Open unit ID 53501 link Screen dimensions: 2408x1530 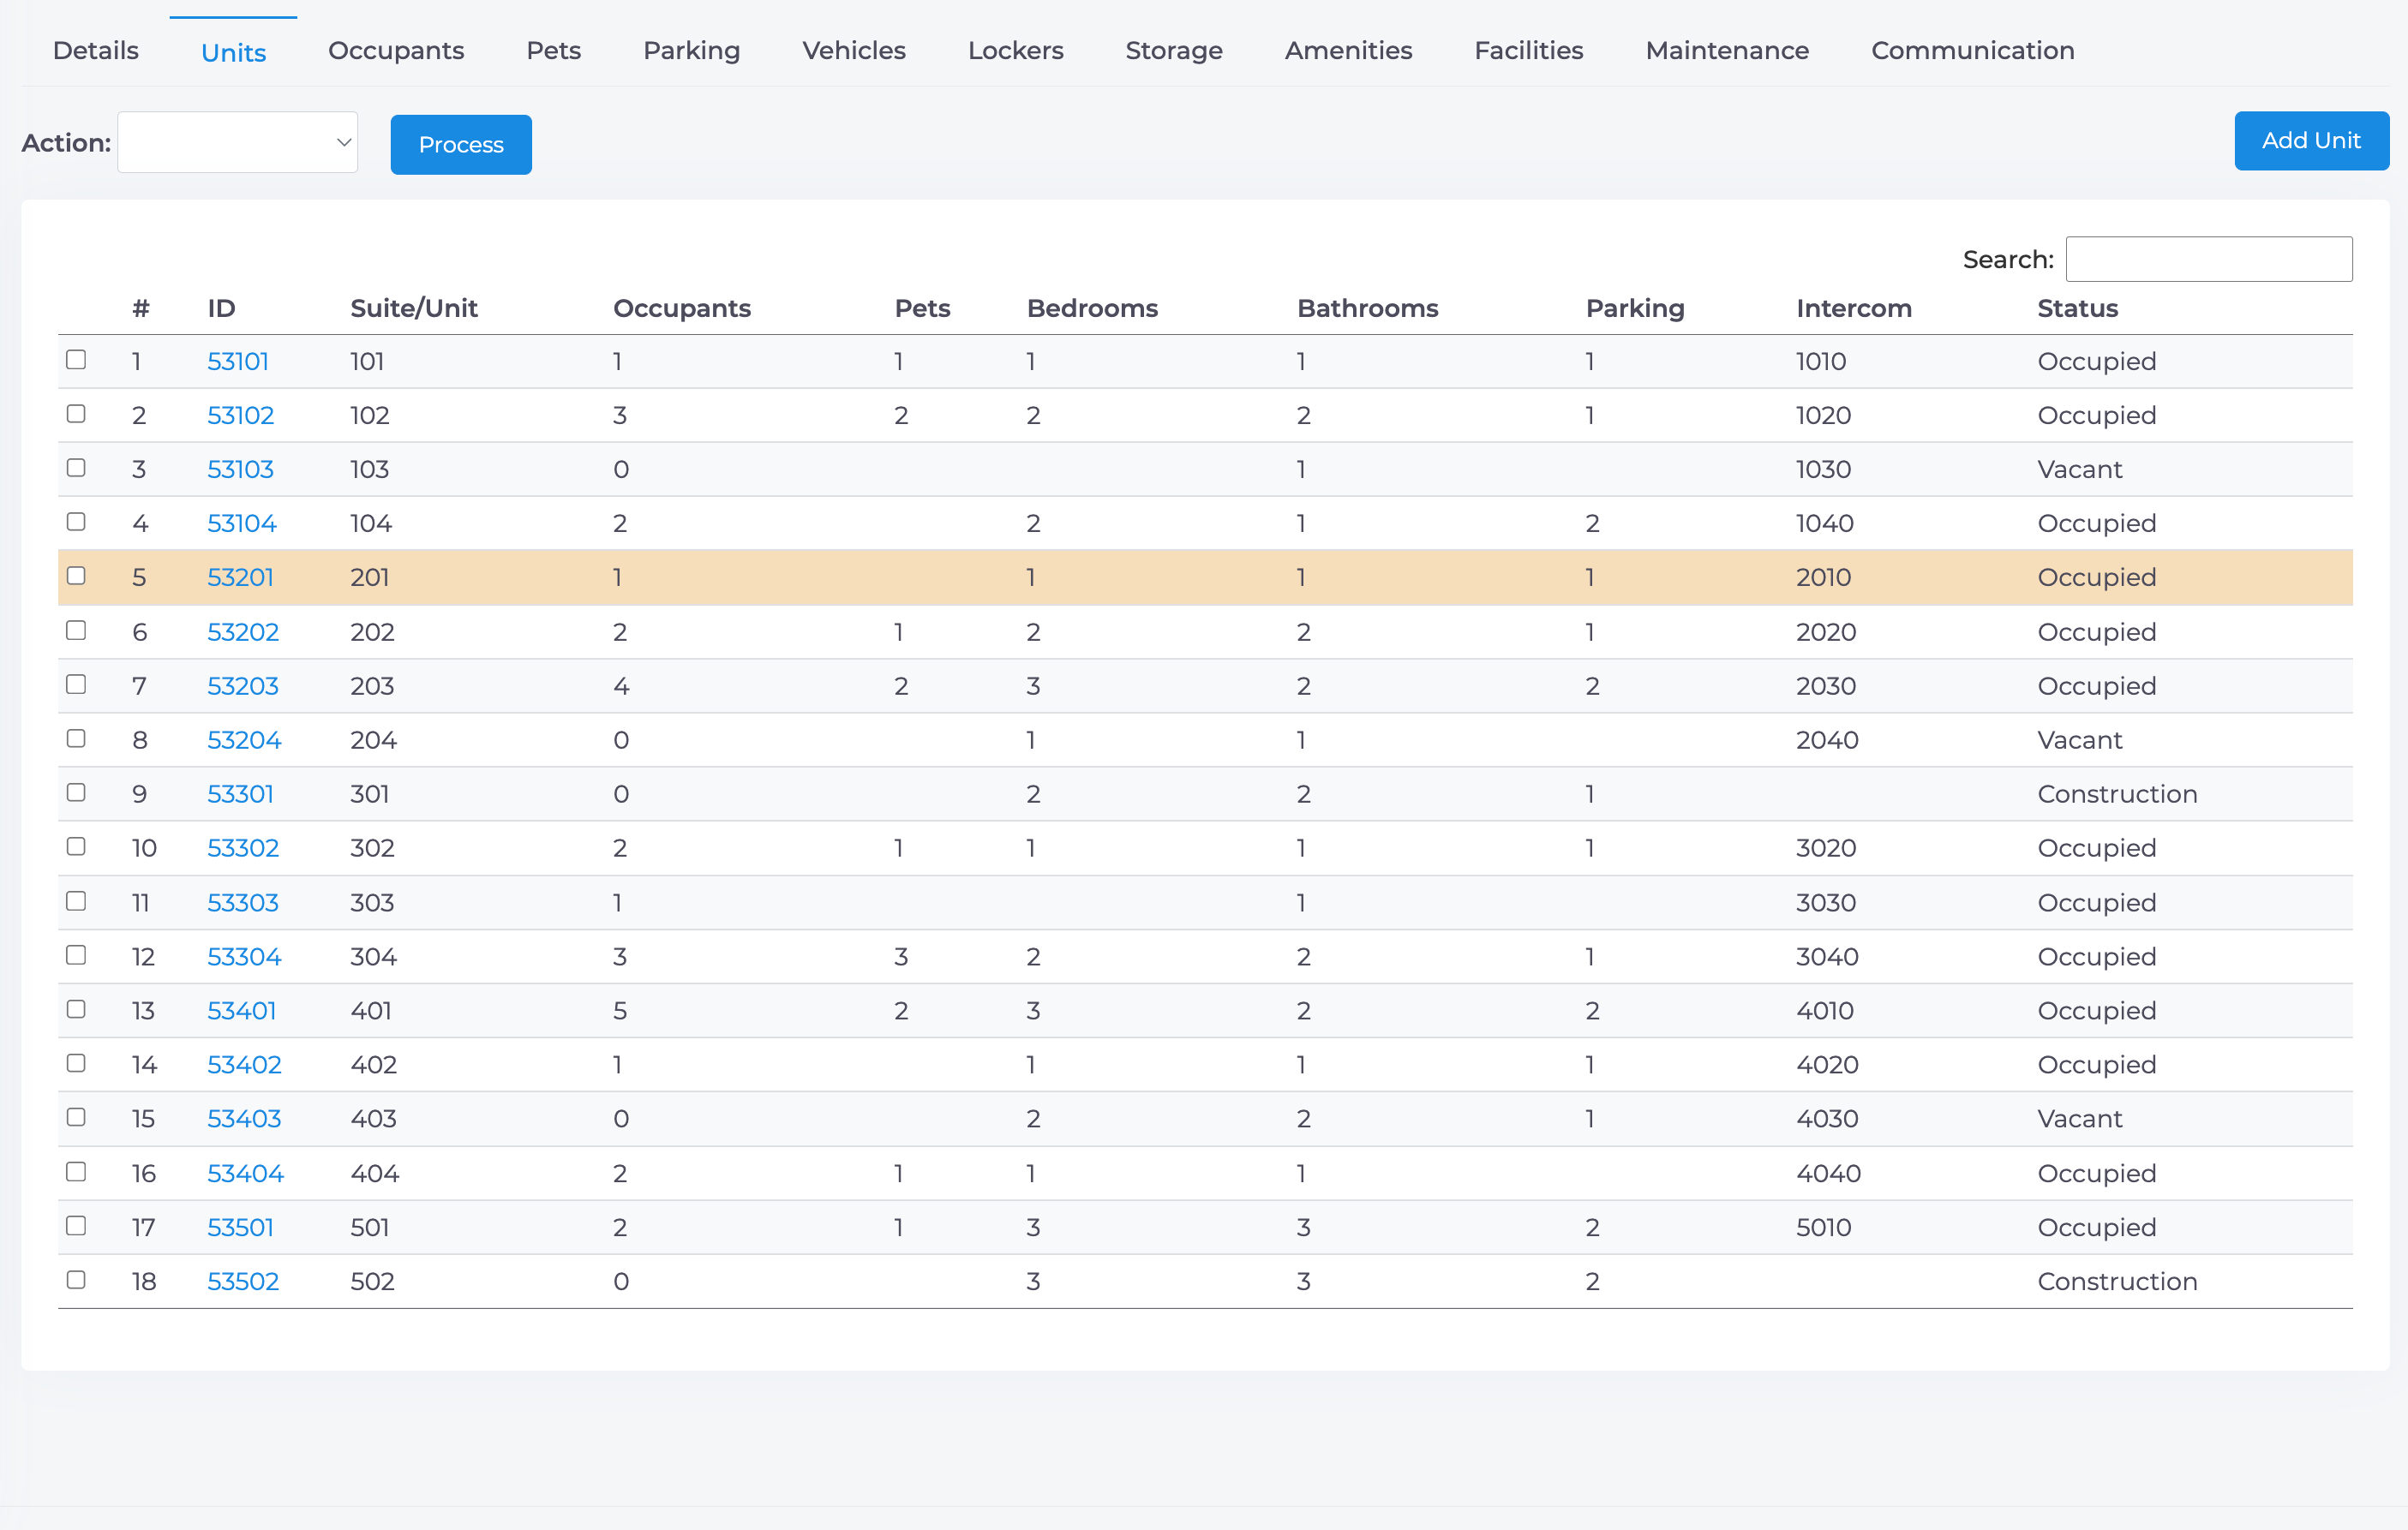(240, 1227)
